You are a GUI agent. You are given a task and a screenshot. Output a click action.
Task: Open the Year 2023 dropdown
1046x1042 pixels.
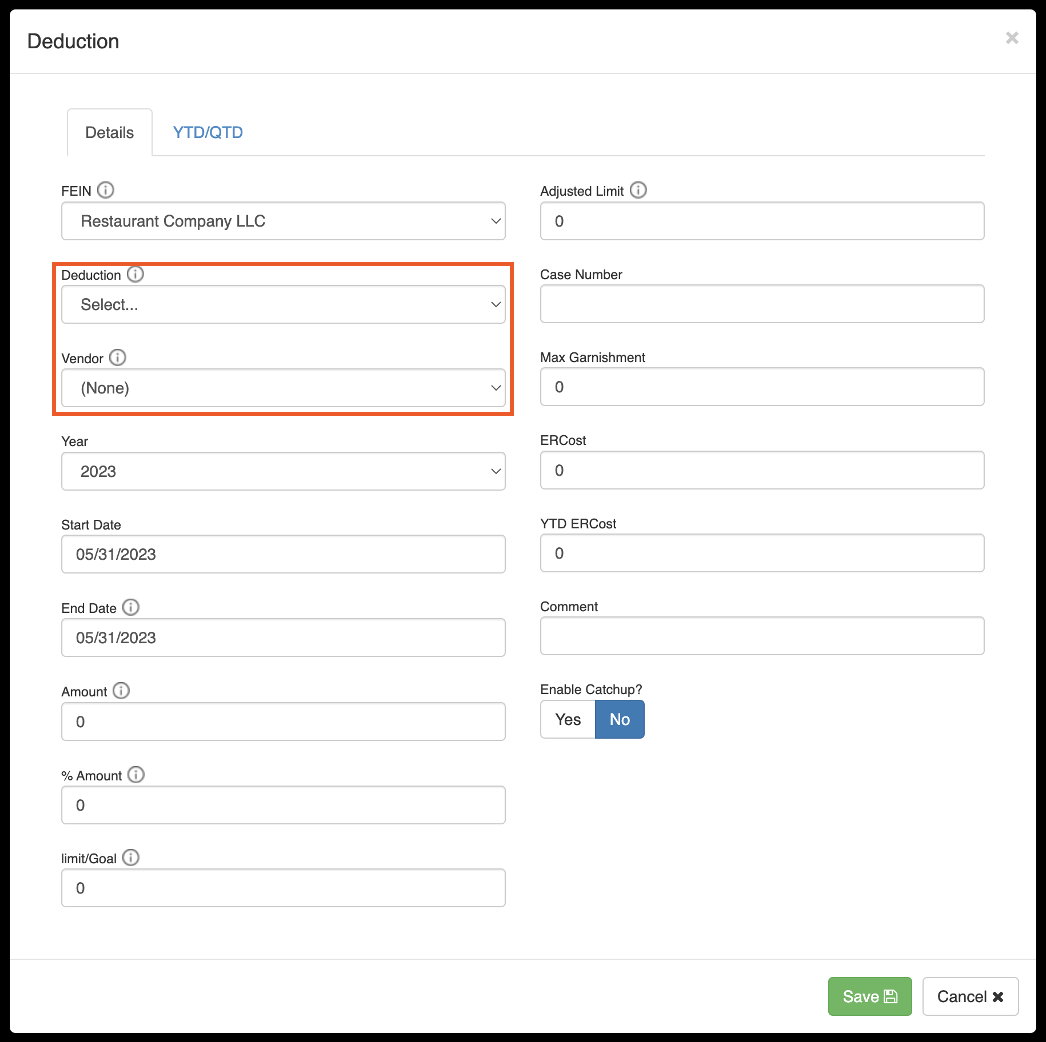(x=283, y=471)
